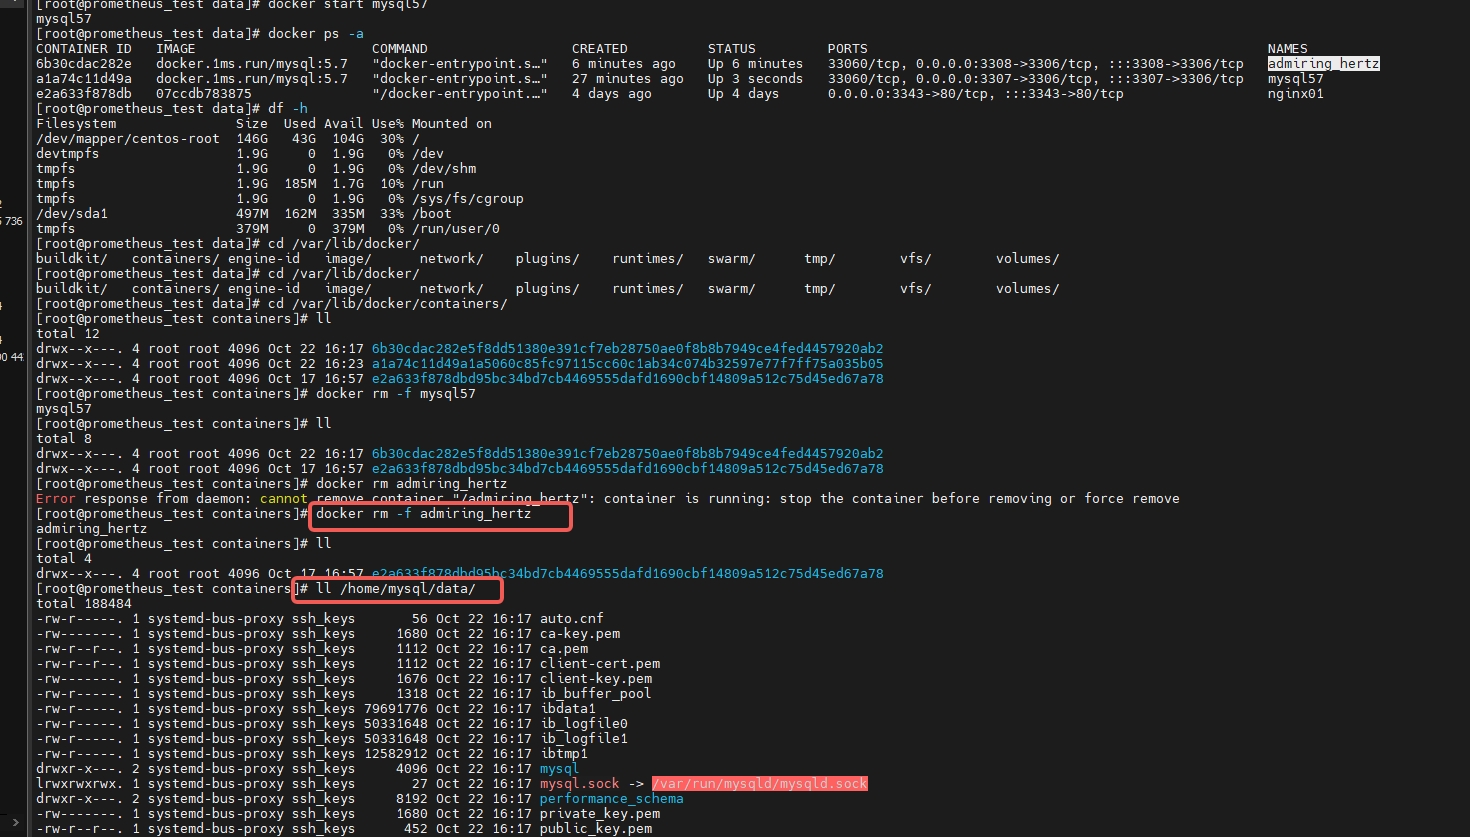Click /dev/mapper/centos-root filesystem entry
Viewport: 1470px width, 837px height.
127,139
